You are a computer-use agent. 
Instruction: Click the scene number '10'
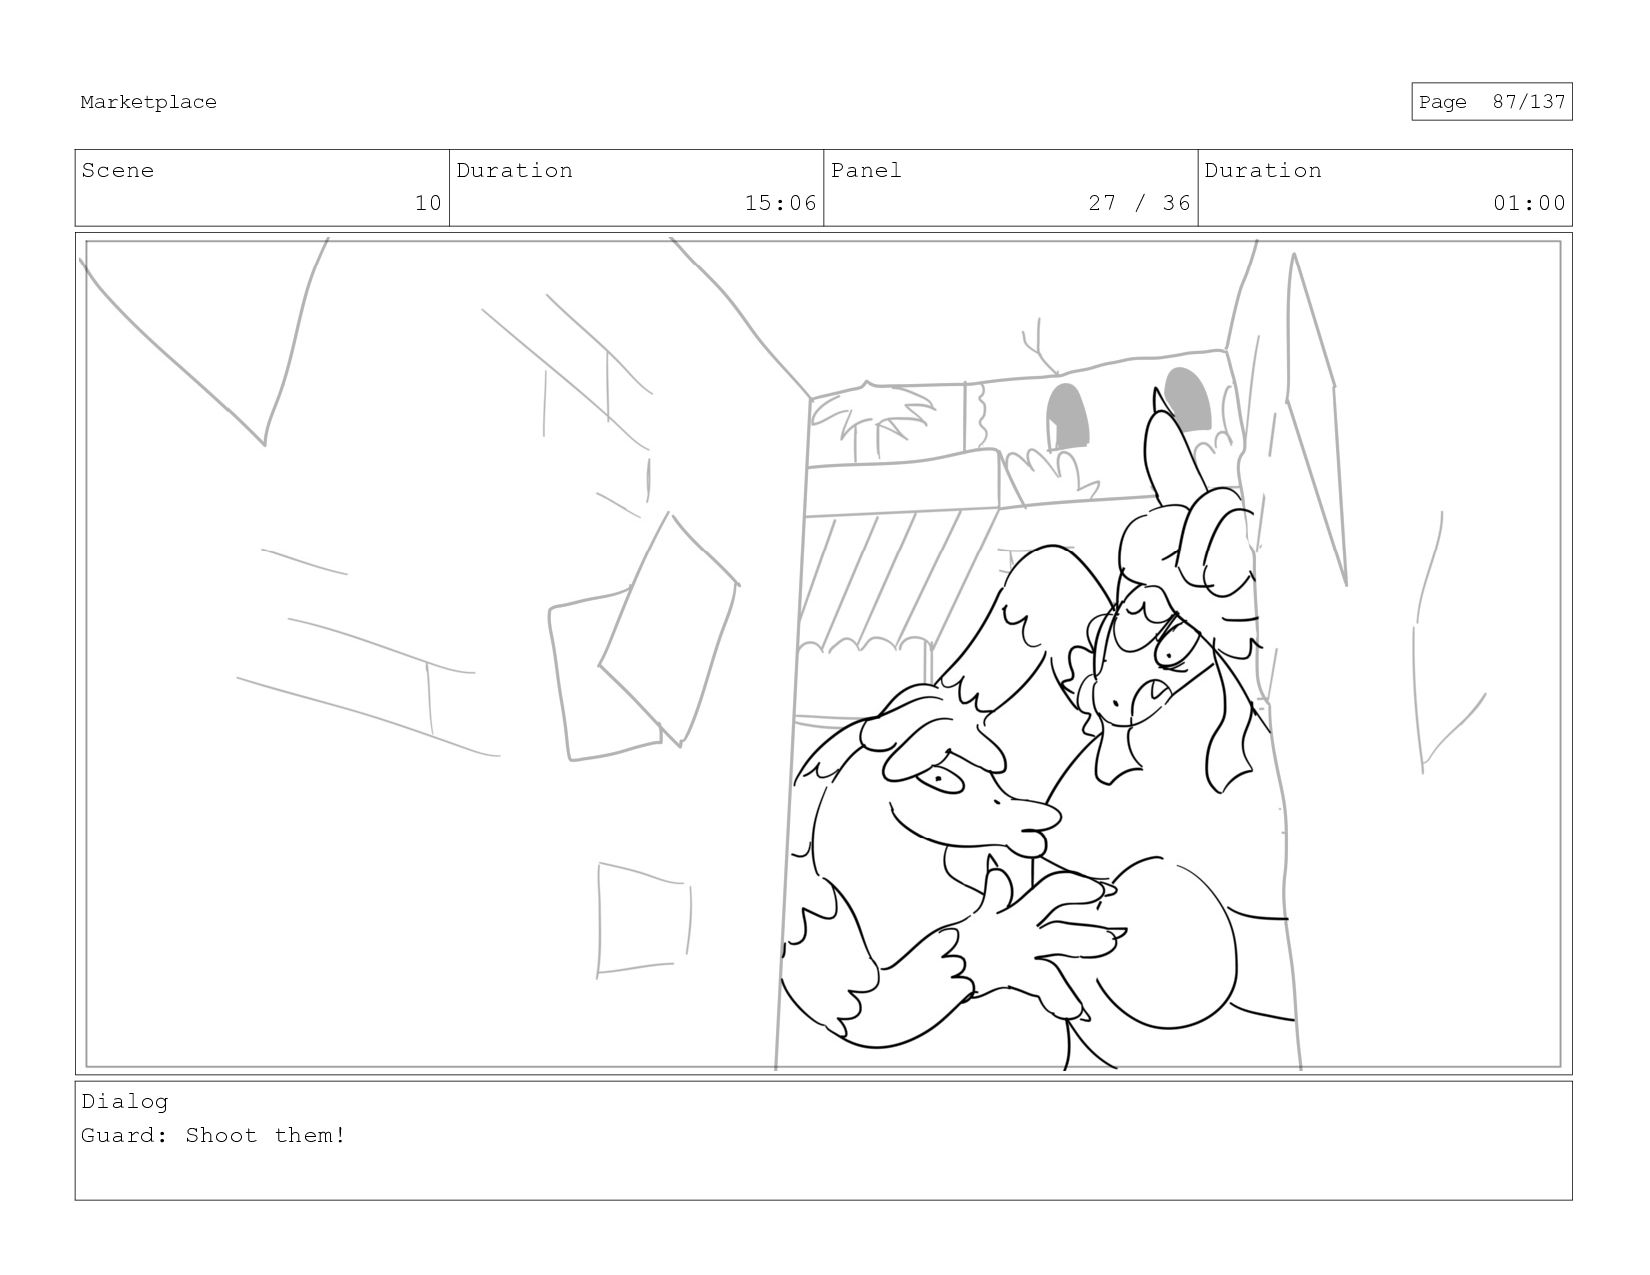pyautogui.click(x=428, y=203)
